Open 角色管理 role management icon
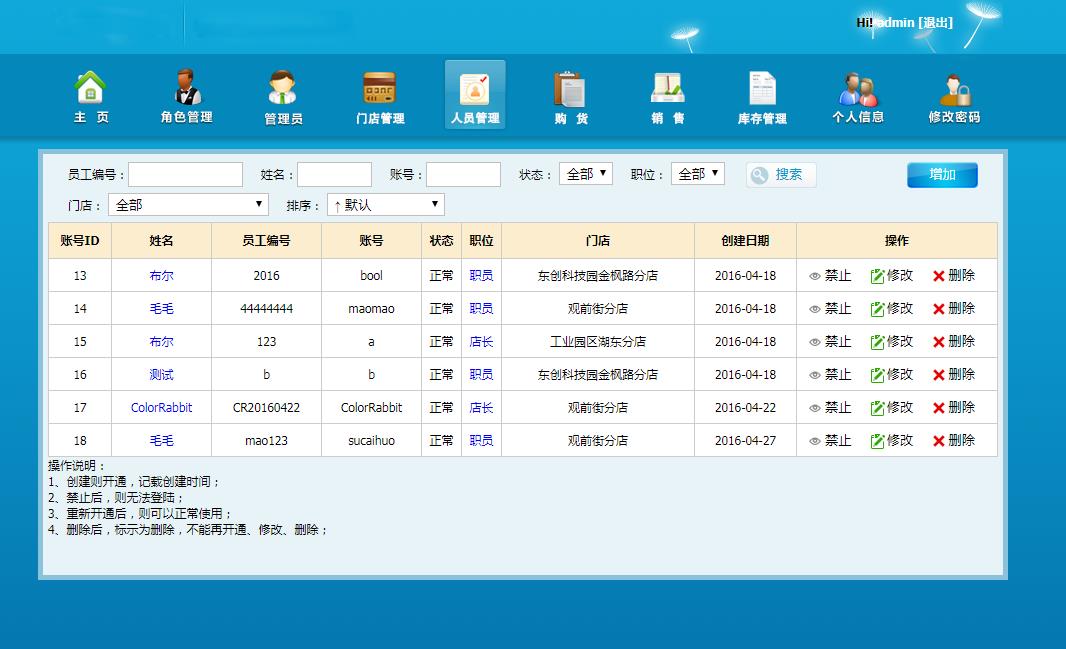Viewport: 1066px width, 649px height. (186, 96)
